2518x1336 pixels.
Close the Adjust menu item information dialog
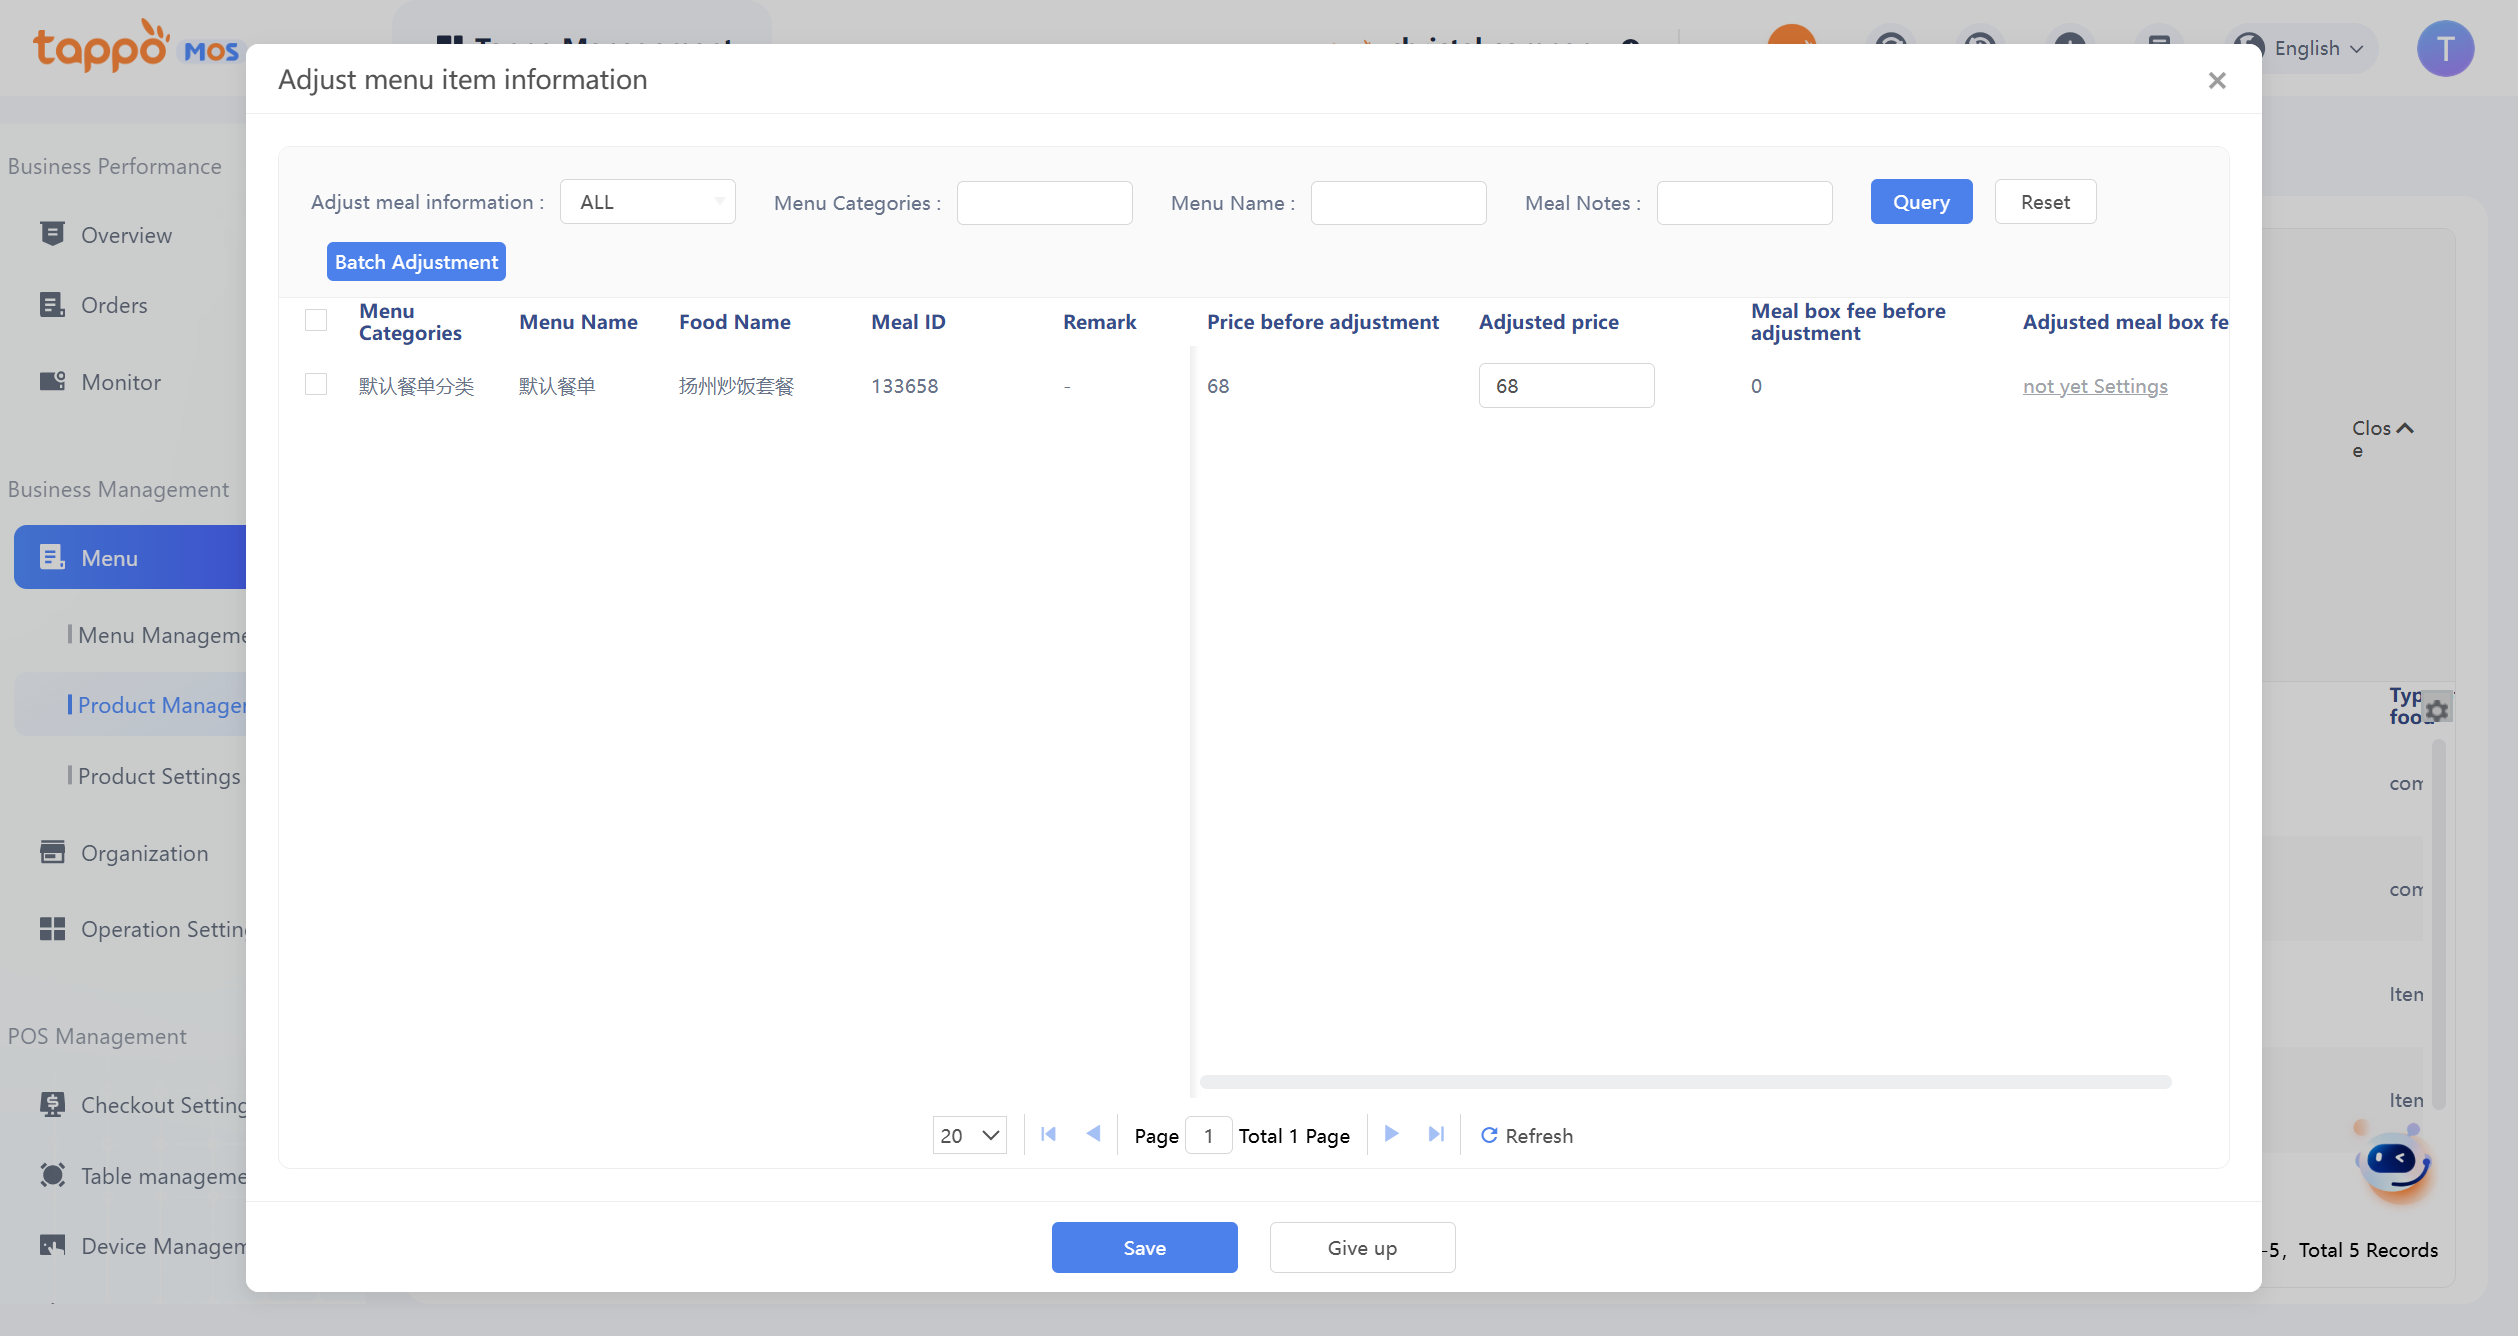(x=2216, y=80)
